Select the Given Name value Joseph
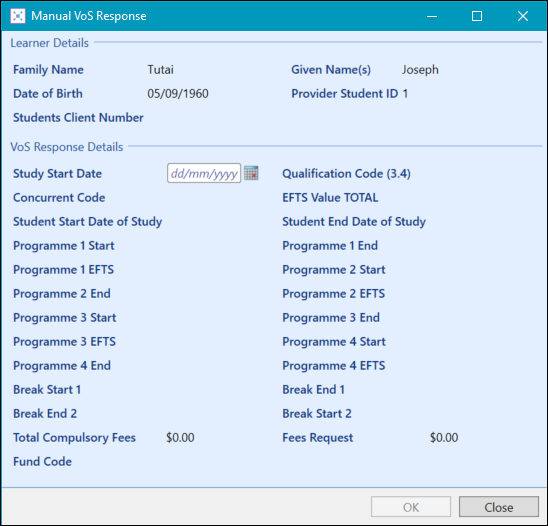Screen dimensions: 548x526 420,70
